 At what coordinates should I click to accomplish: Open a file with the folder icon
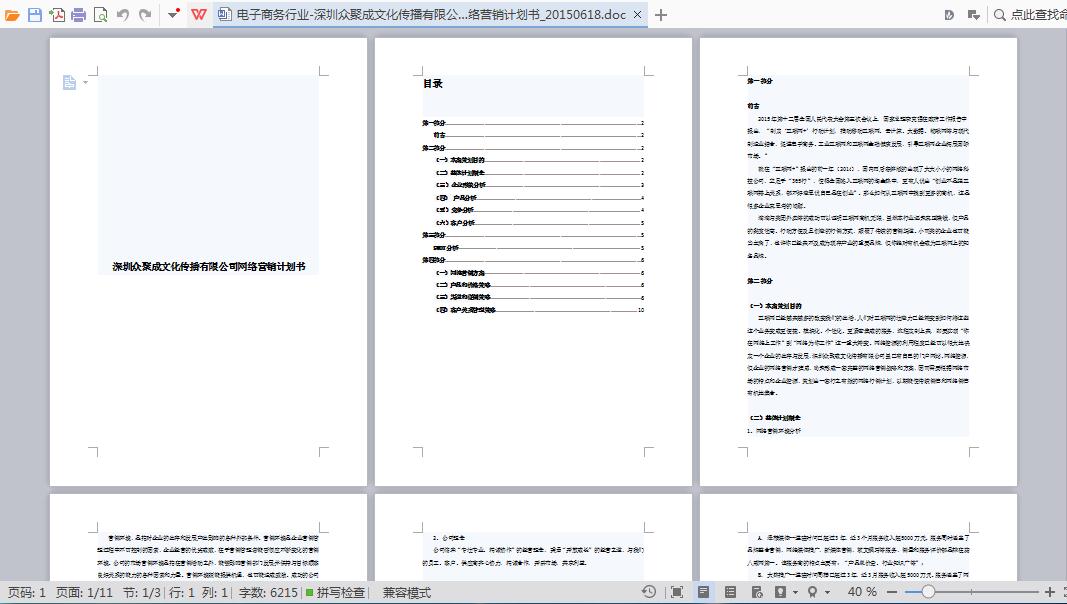click(12, 14)
